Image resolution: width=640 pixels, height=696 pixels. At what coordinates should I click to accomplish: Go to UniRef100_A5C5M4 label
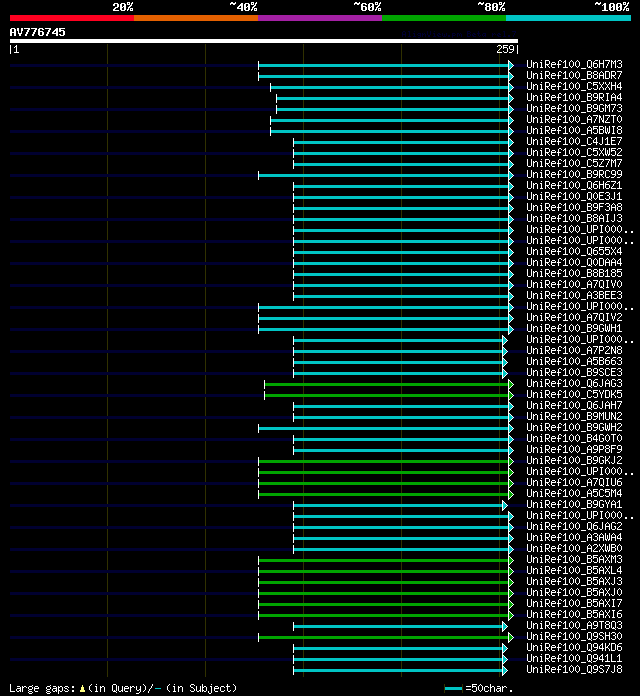pyautogui.click(x=574, y=494)
